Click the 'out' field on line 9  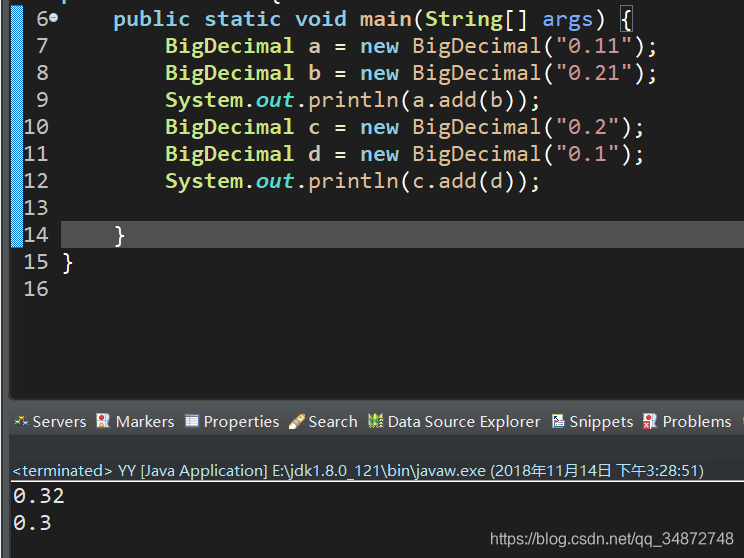275,100
